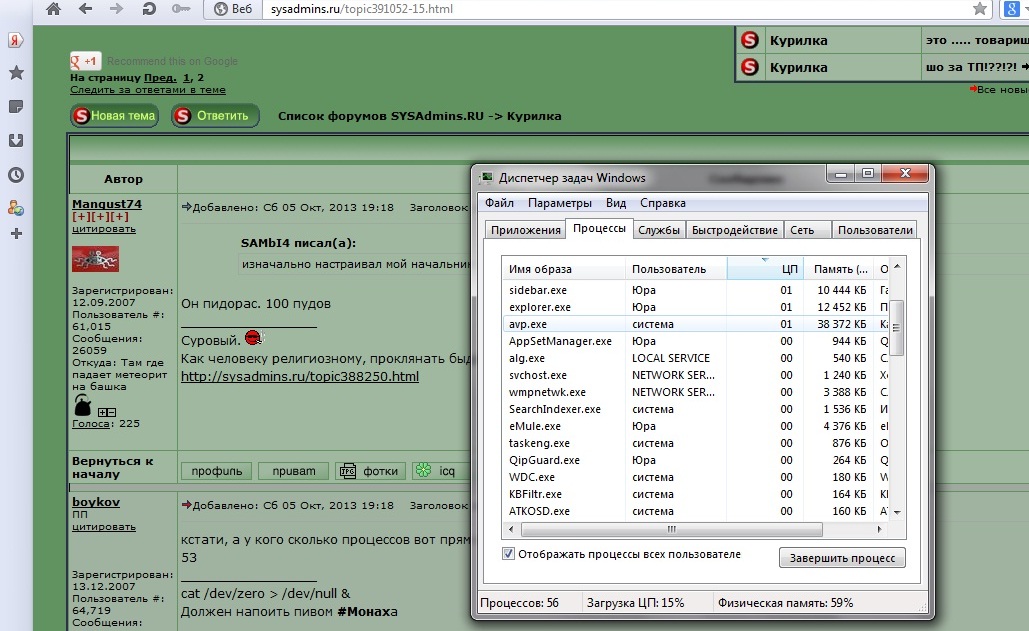The image size is (1029, 631).
Task: Click process list vertical scrollbar thumb
Action: click(896, 327)
